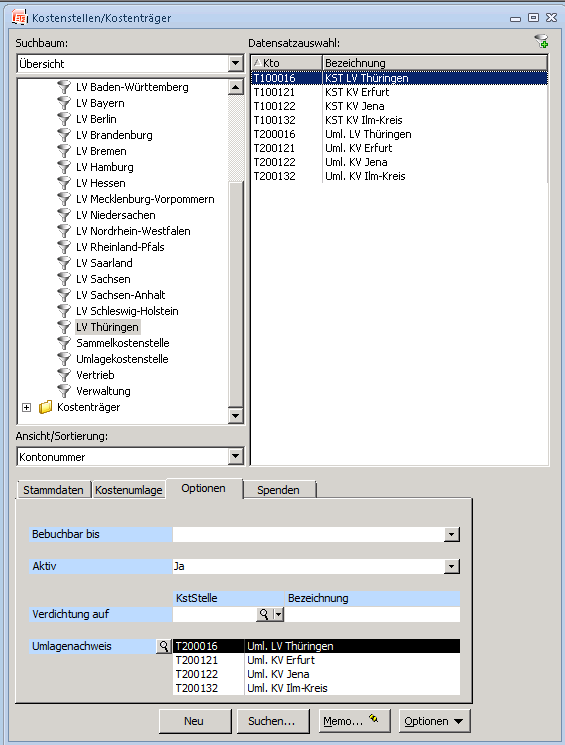
Task: Click funnel icon beside LV Bayern
Action: point(64,103)
